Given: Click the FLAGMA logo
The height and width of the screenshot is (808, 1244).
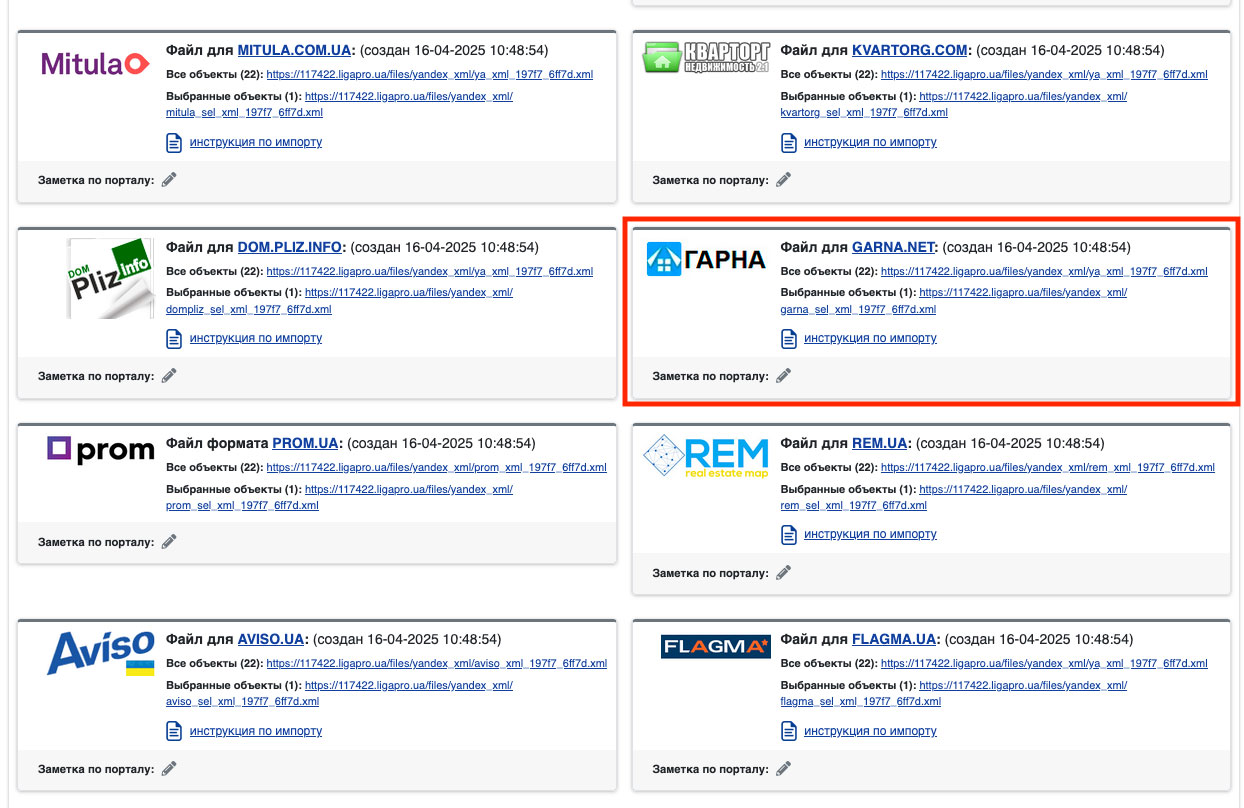Looking at the screenshot, I should pos(715,647).
